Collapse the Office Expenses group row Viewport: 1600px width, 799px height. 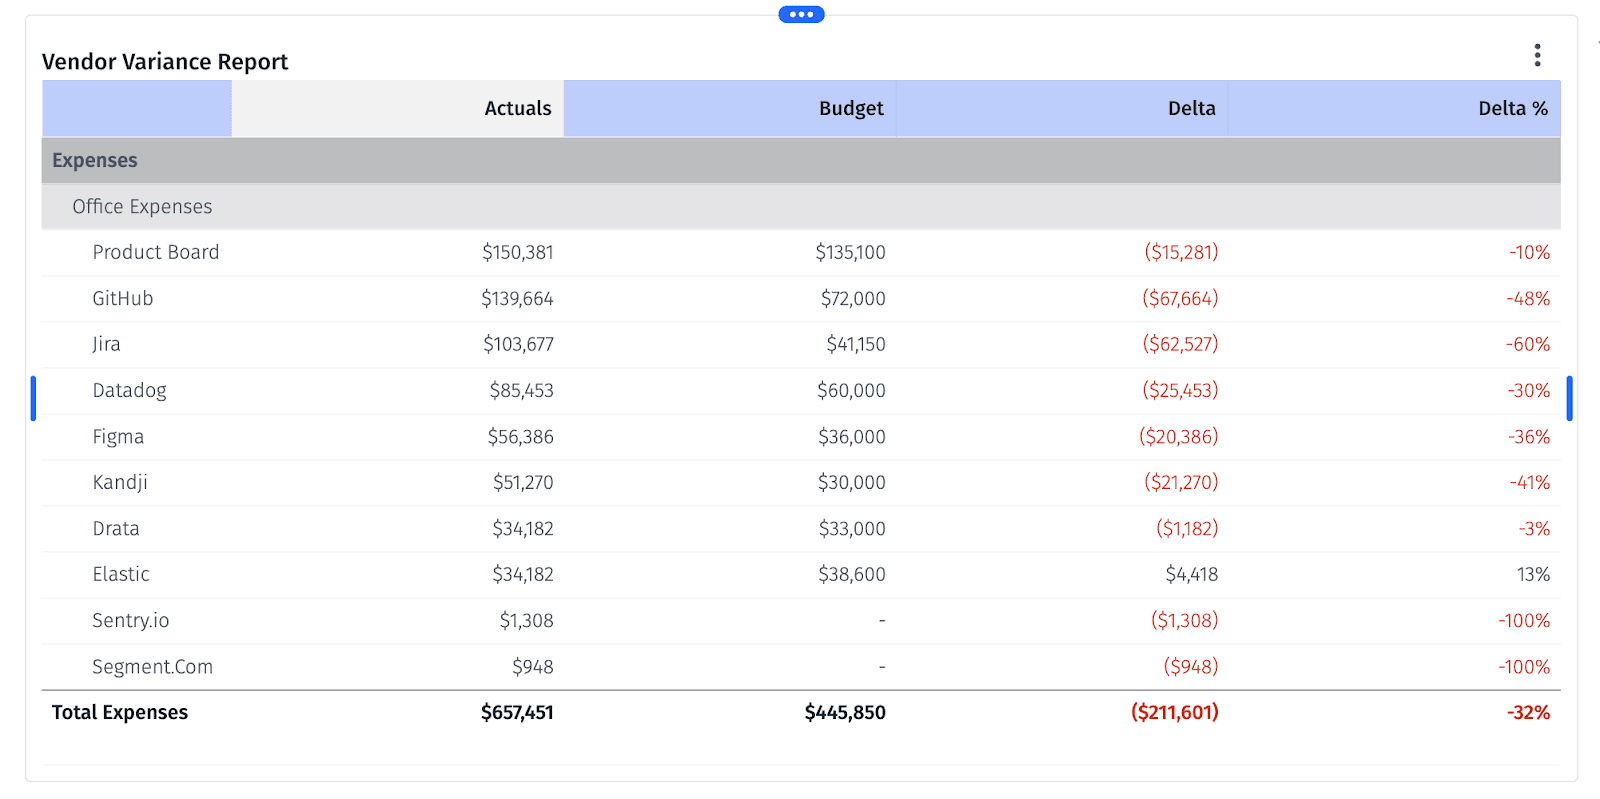(801, 207)
